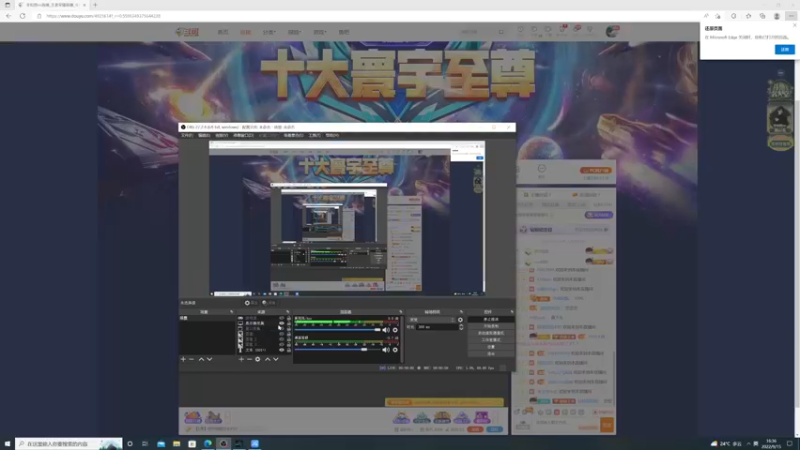
Task: Open the 分类 dropdown in the Douyu navigation
Action: tap(269, 32)
